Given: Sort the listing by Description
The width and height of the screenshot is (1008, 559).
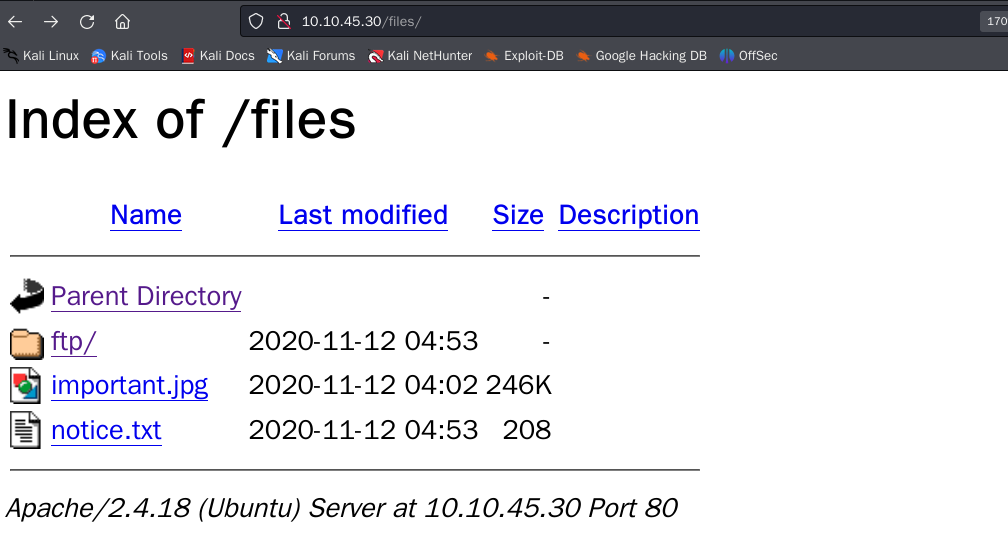Looking at the screenshot, I should coord(629,215).
